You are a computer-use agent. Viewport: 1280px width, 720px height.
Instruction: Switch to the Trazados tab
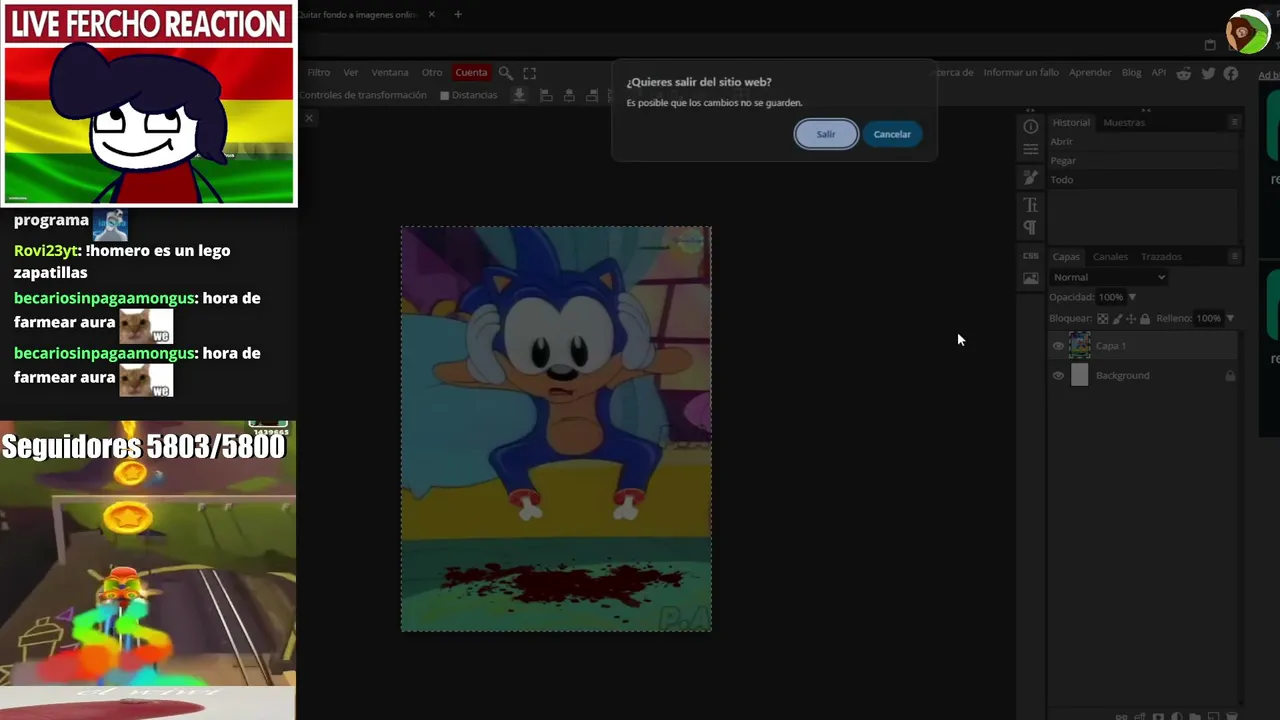(x=1161, y=257)
